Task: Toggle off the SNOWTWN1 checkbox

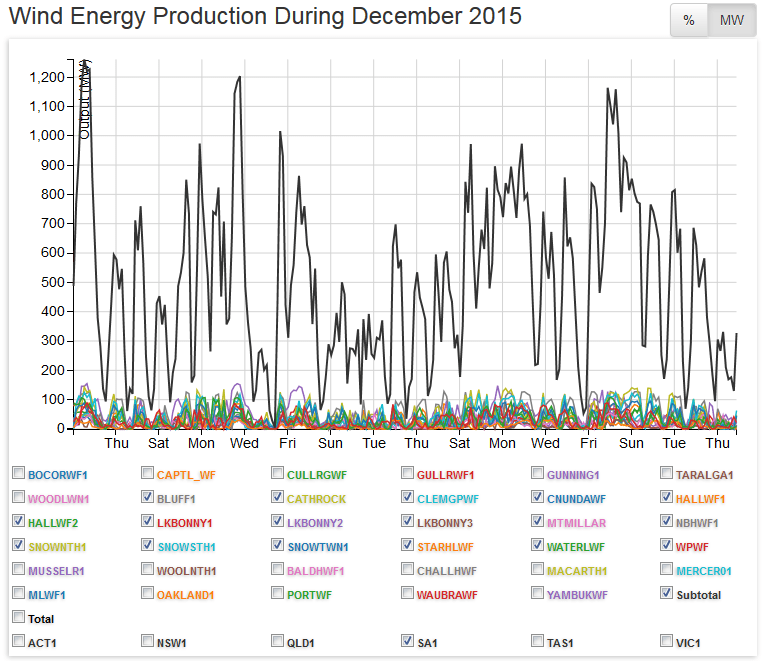Action: pyautogui.click(x=278, y=546)
